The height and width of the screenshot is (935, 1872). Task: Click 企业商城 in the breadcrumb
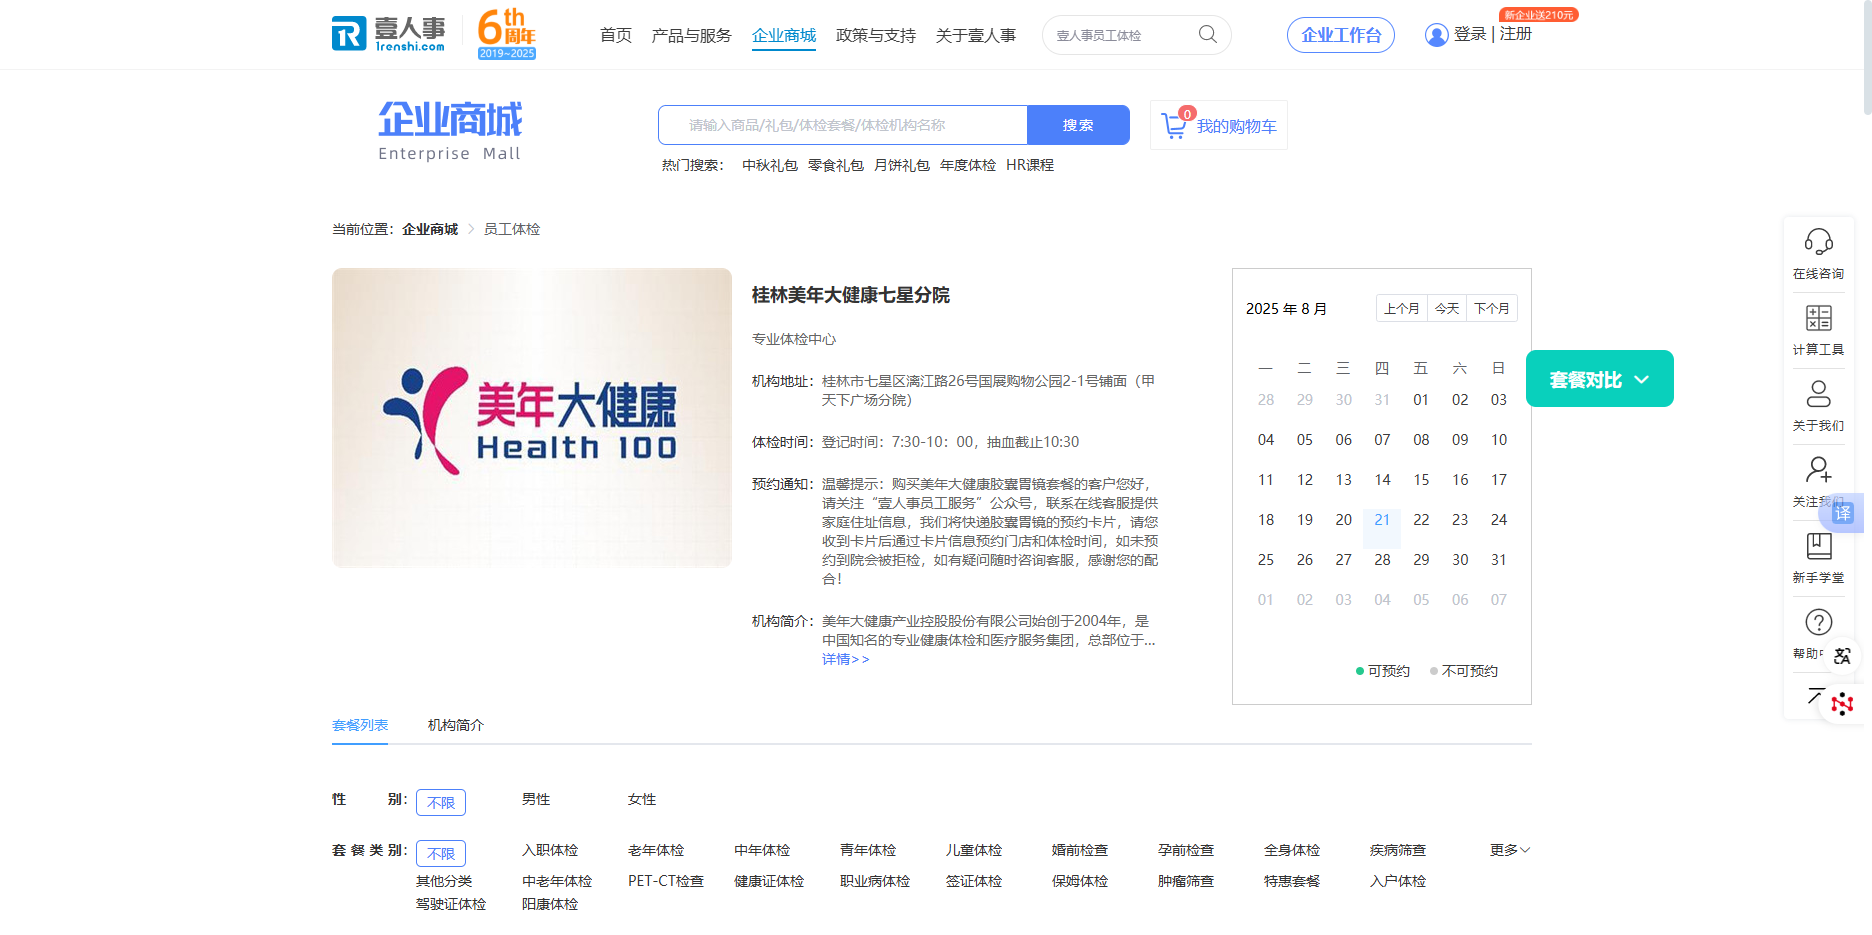click(430, 229)
